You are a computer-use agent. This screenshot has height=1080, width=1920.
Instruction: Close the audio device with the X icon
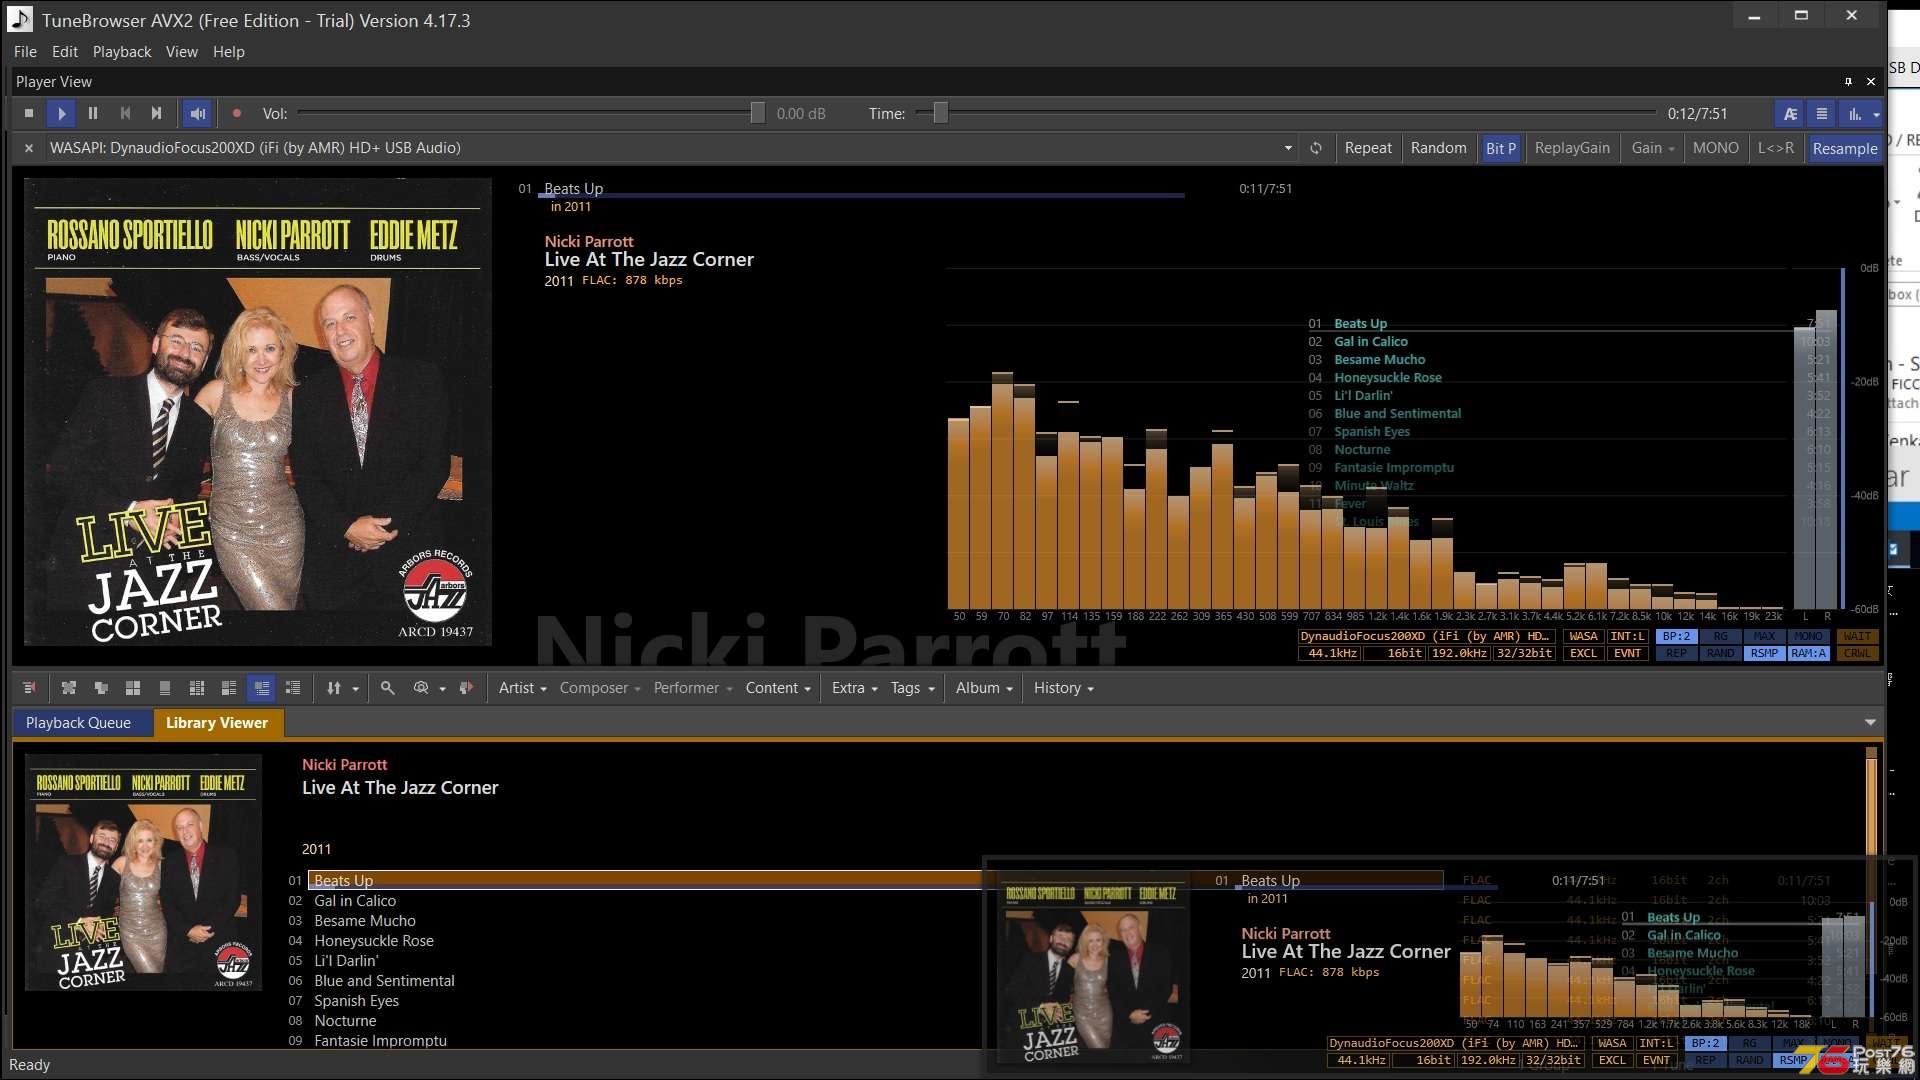(x=29, y=148)
